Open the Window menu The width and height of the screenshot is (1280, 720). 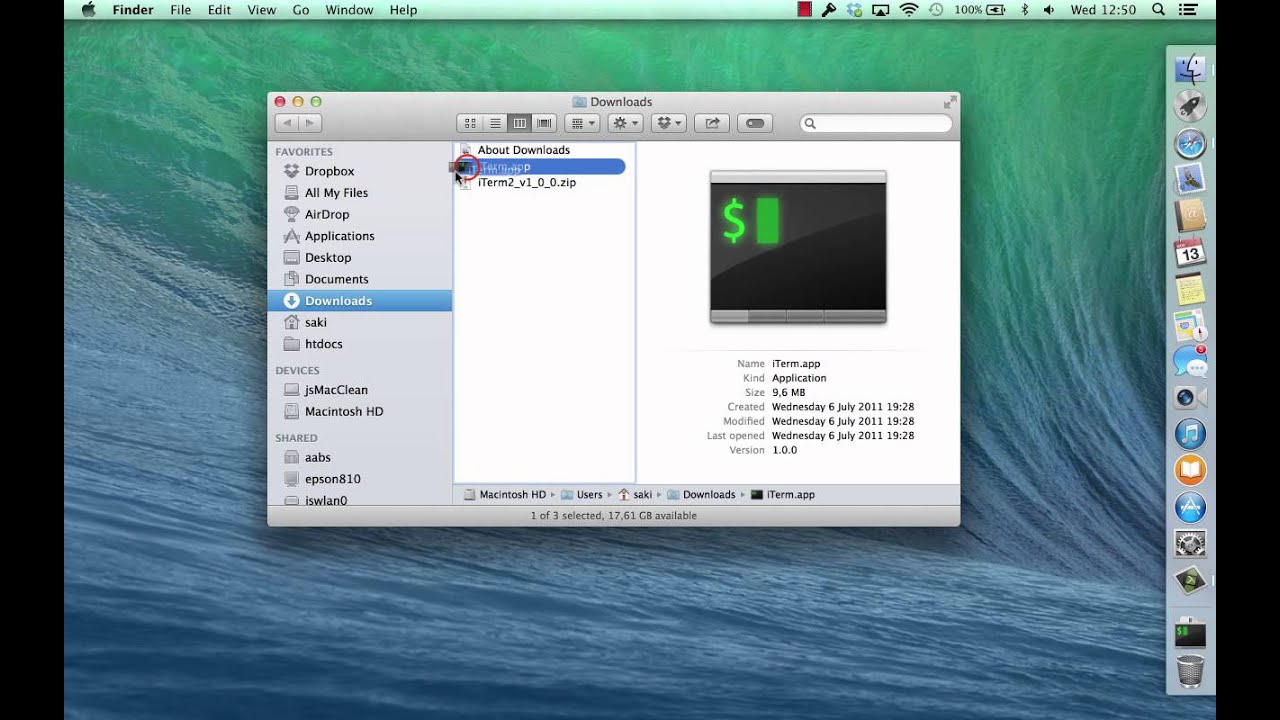[349, 10]
